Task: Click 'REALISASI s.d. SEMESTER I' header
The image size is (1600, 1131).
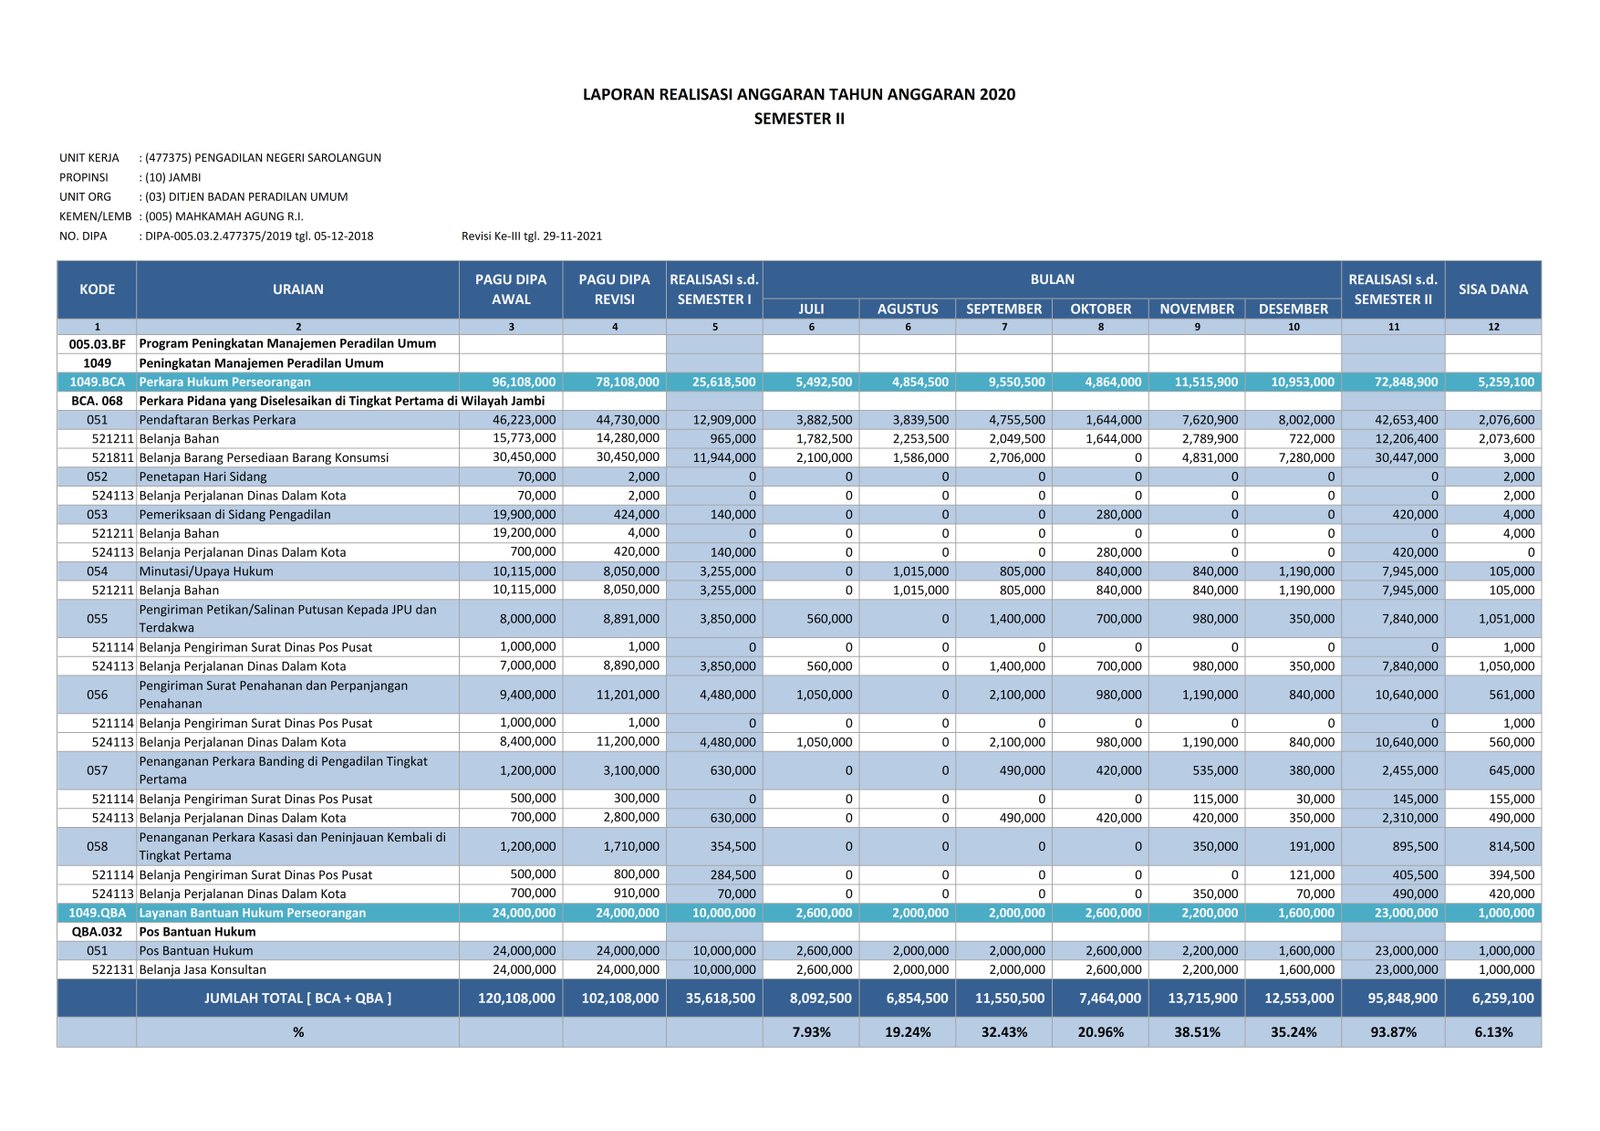Action: [714, 289]
